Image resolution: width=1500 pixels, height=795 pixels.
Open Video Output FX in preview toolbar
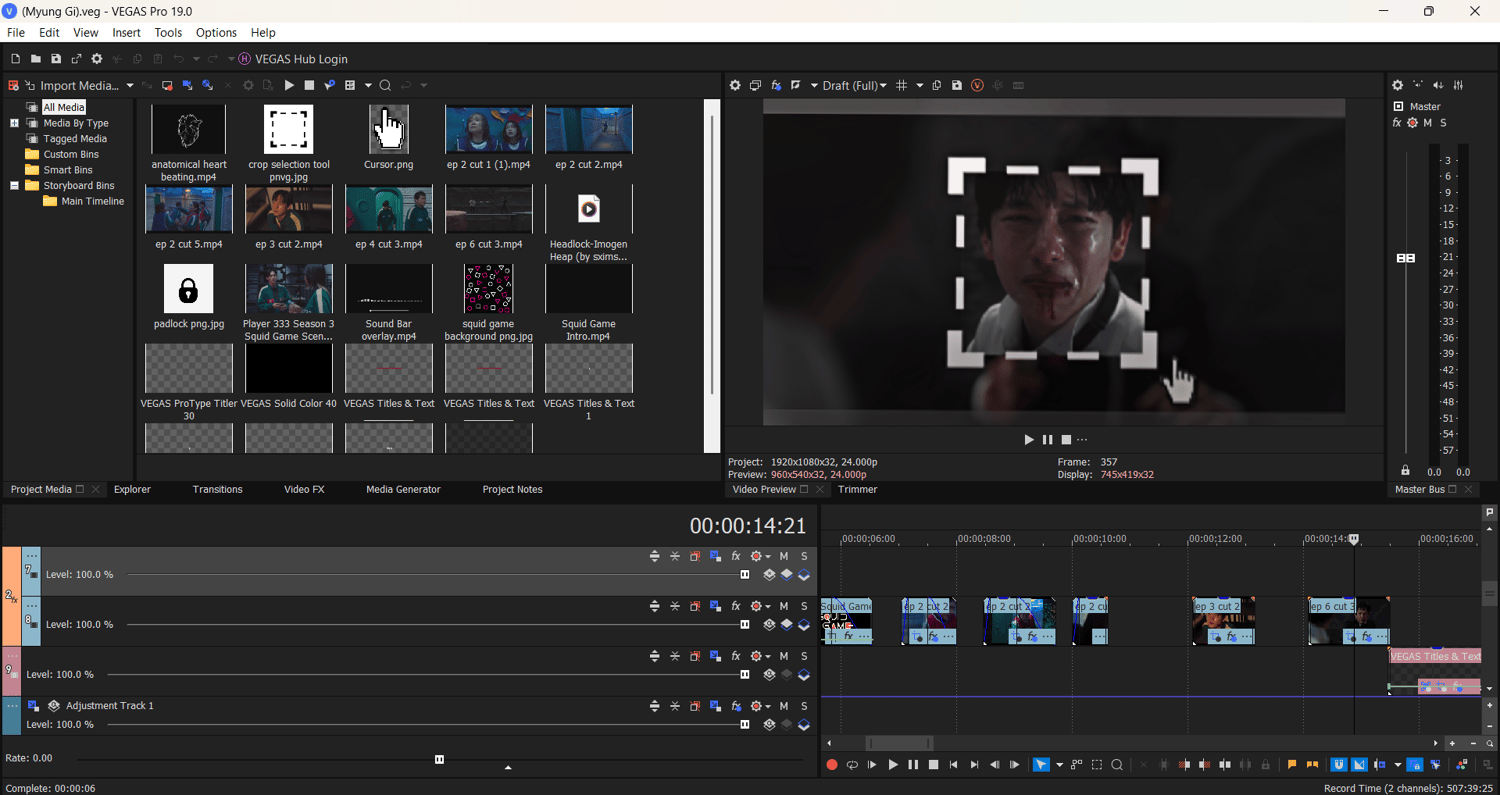[776, 86]
